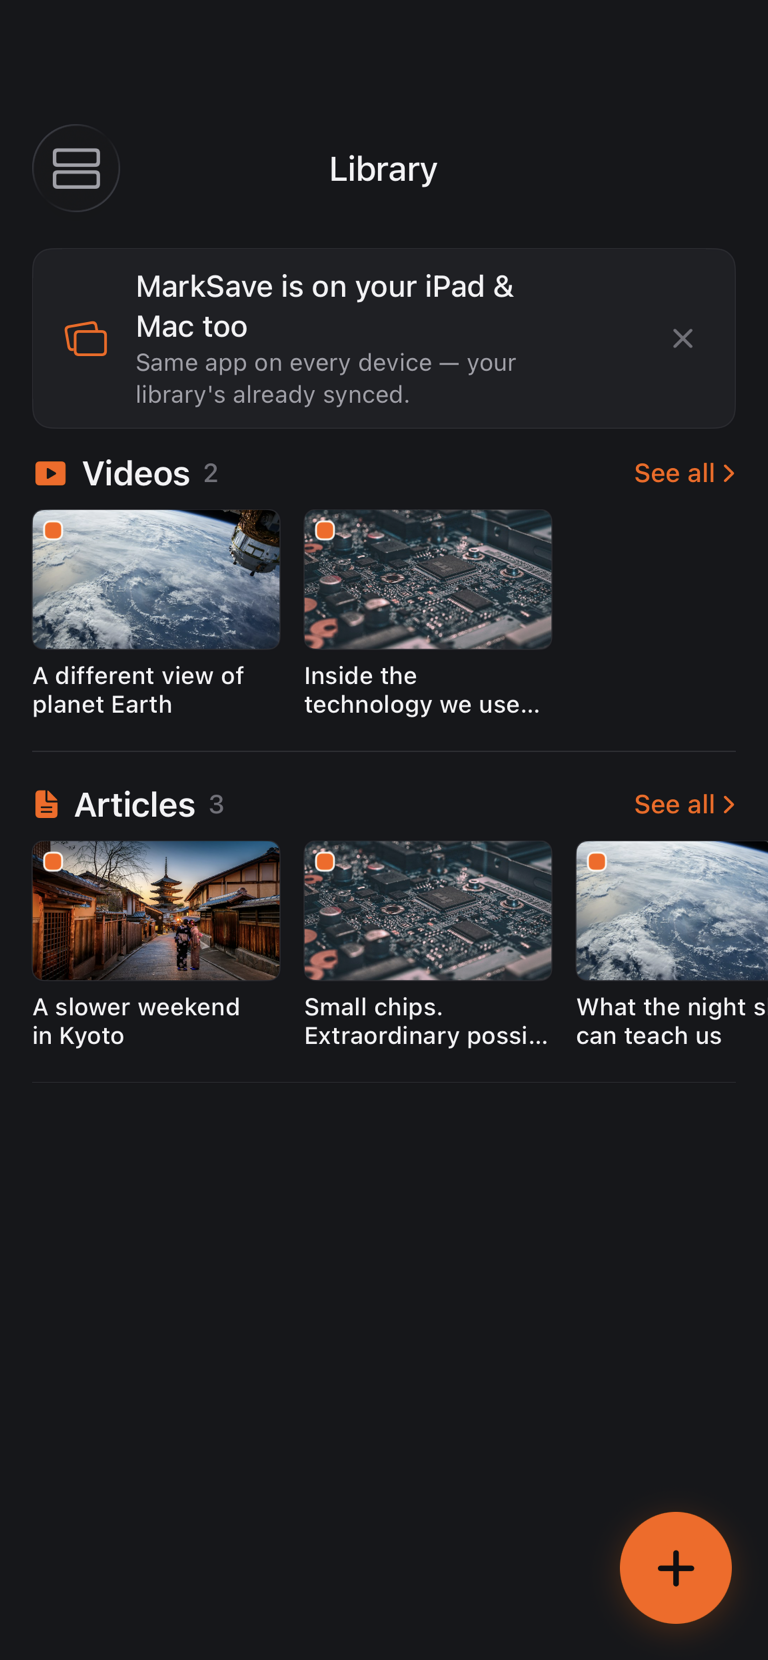This screenshot has width=768, height=1660.
Task: Tap the devices icon in sync banner
Action: point(86,338)
